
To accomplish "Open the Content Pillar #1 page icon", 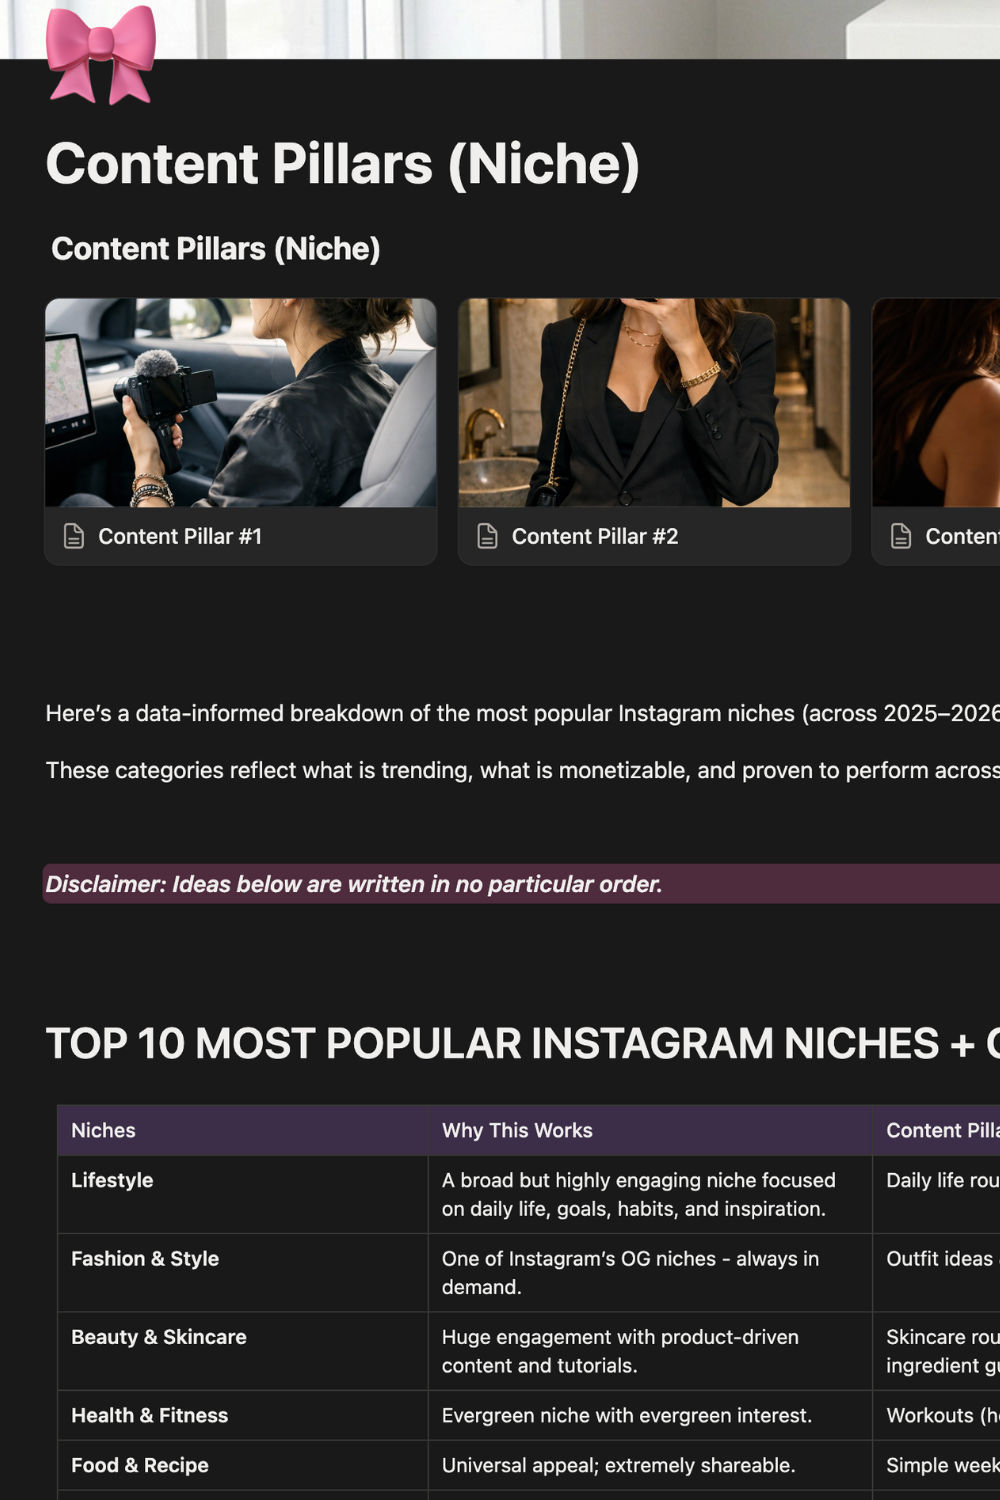I will click(x=74, y=536).
